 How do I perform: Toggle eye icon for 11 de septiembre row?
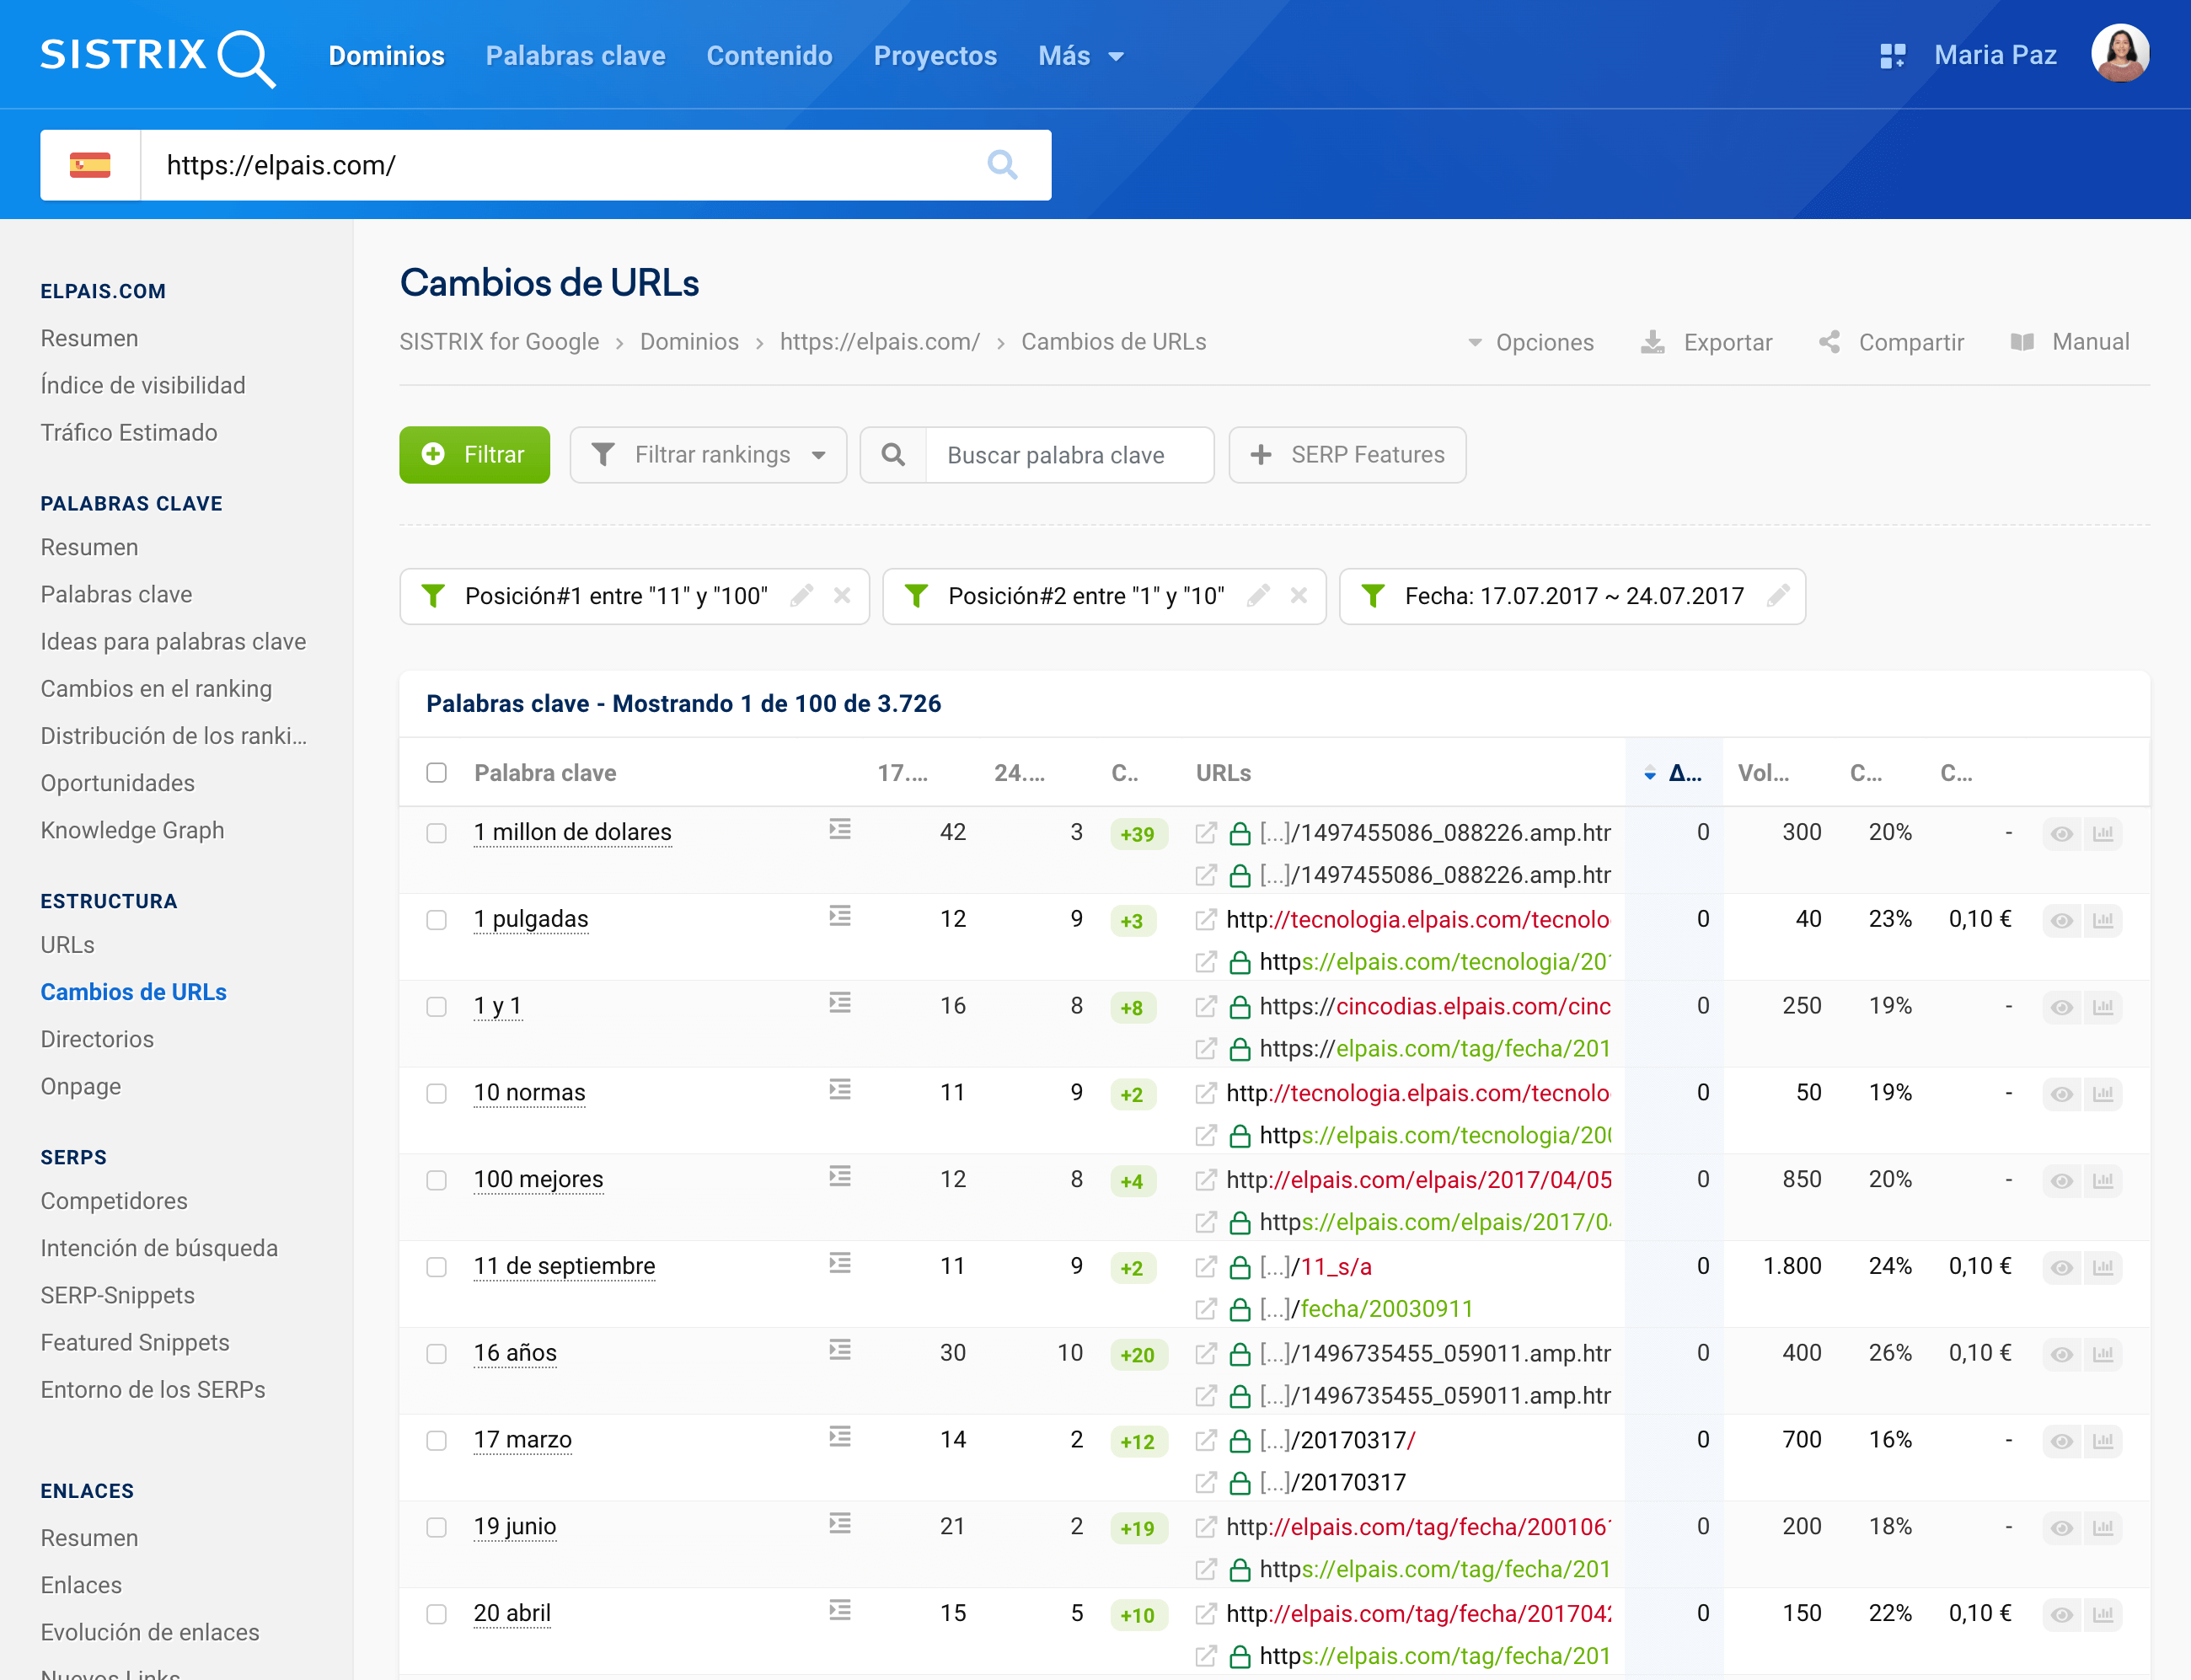coord(2062,1268)
